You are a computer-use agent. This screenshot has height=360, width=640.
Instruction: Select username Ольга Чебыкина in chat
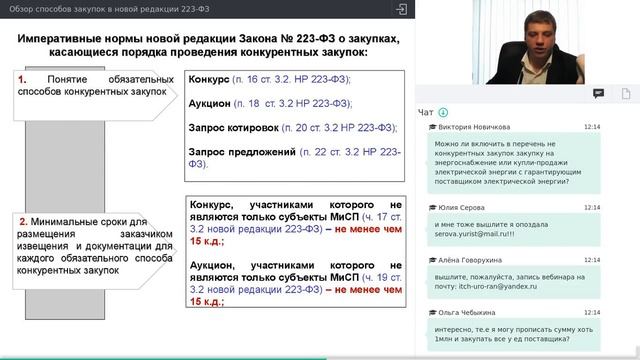(467, 313)
